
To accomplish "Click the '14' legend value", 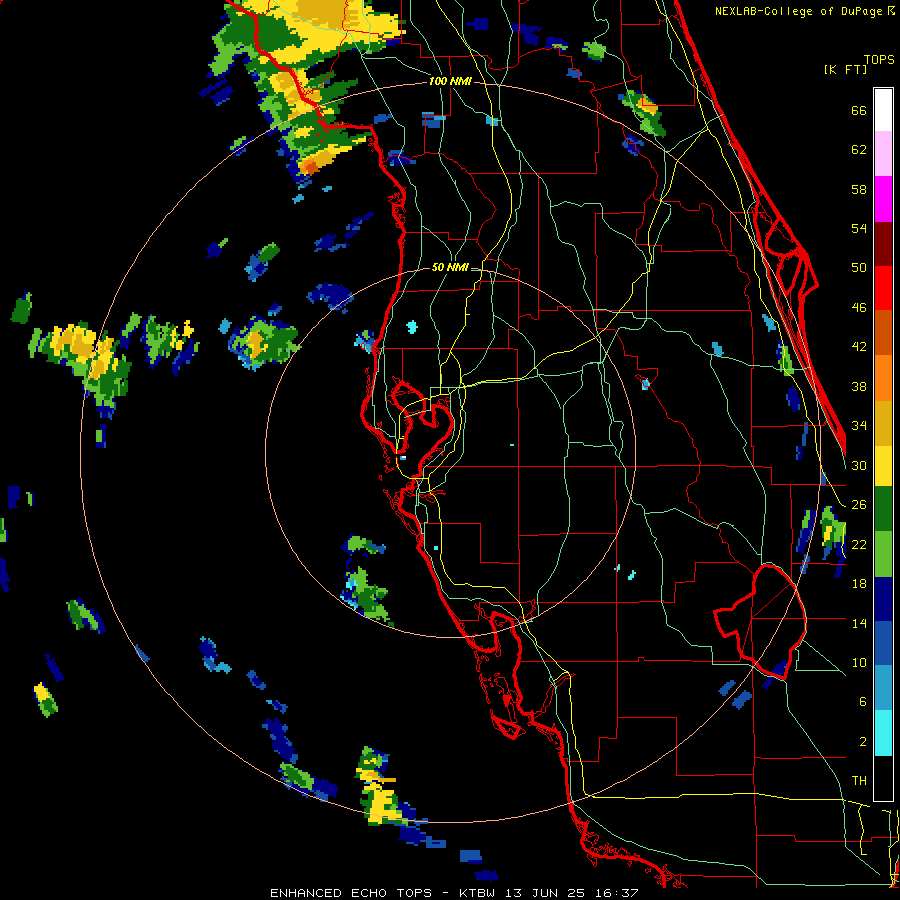I will (859, 623).
